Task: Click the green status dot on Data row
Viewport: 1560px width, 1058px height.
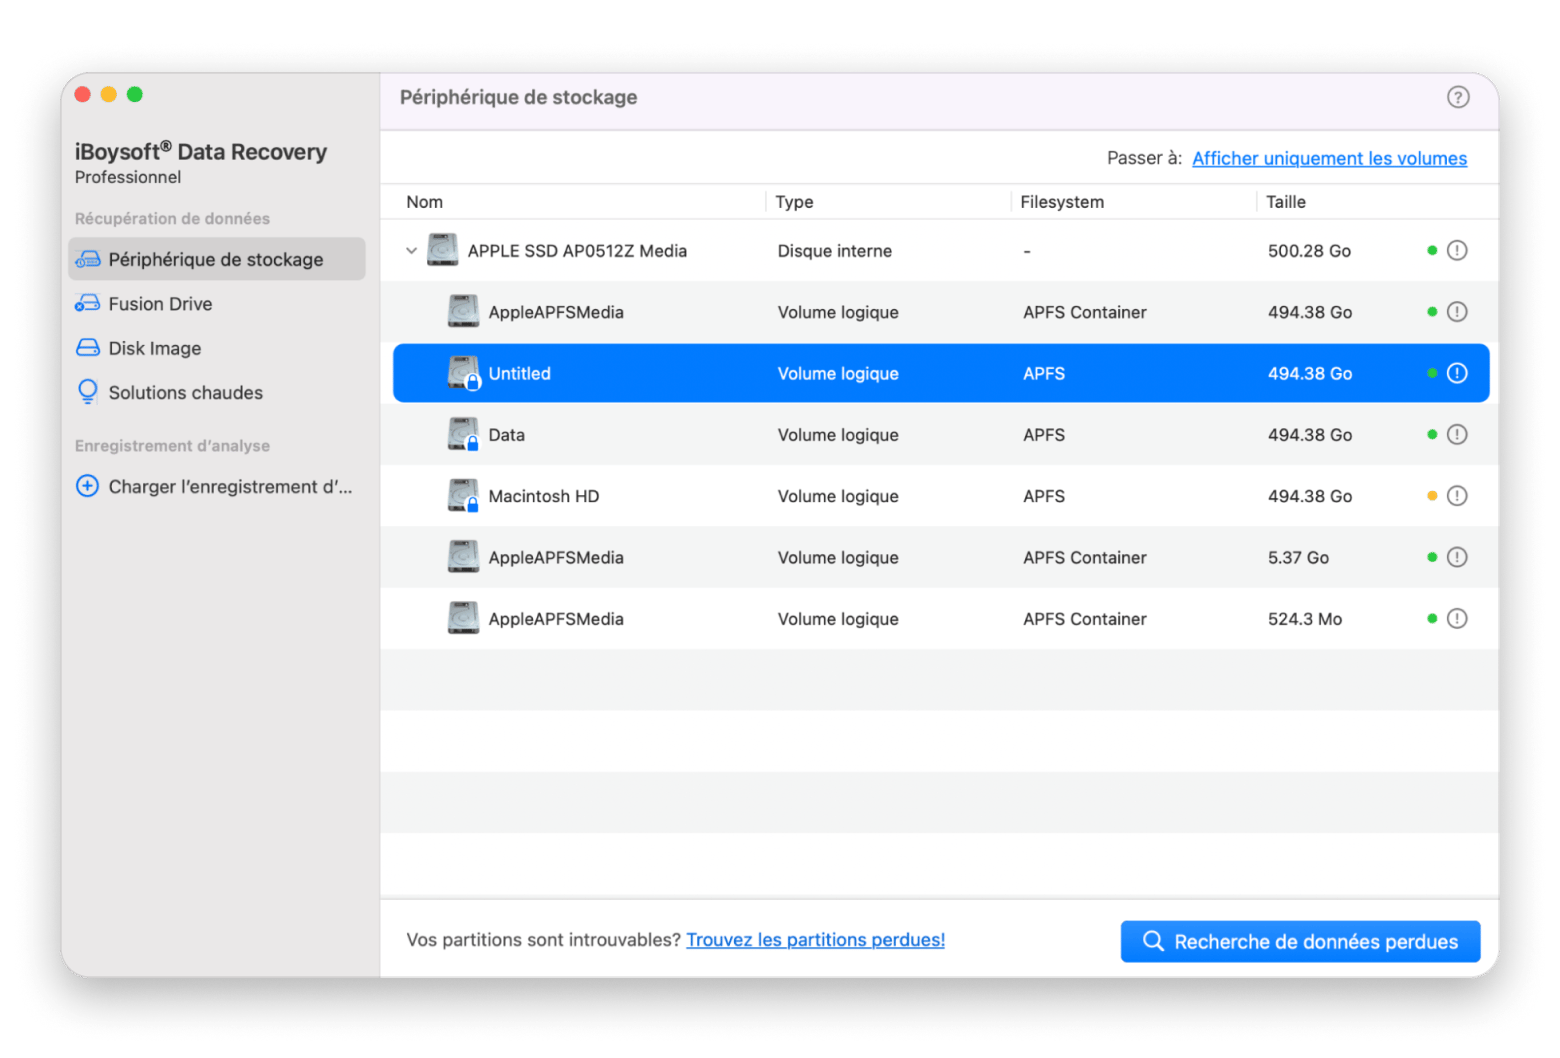Action: click(x=1432, y=434)
